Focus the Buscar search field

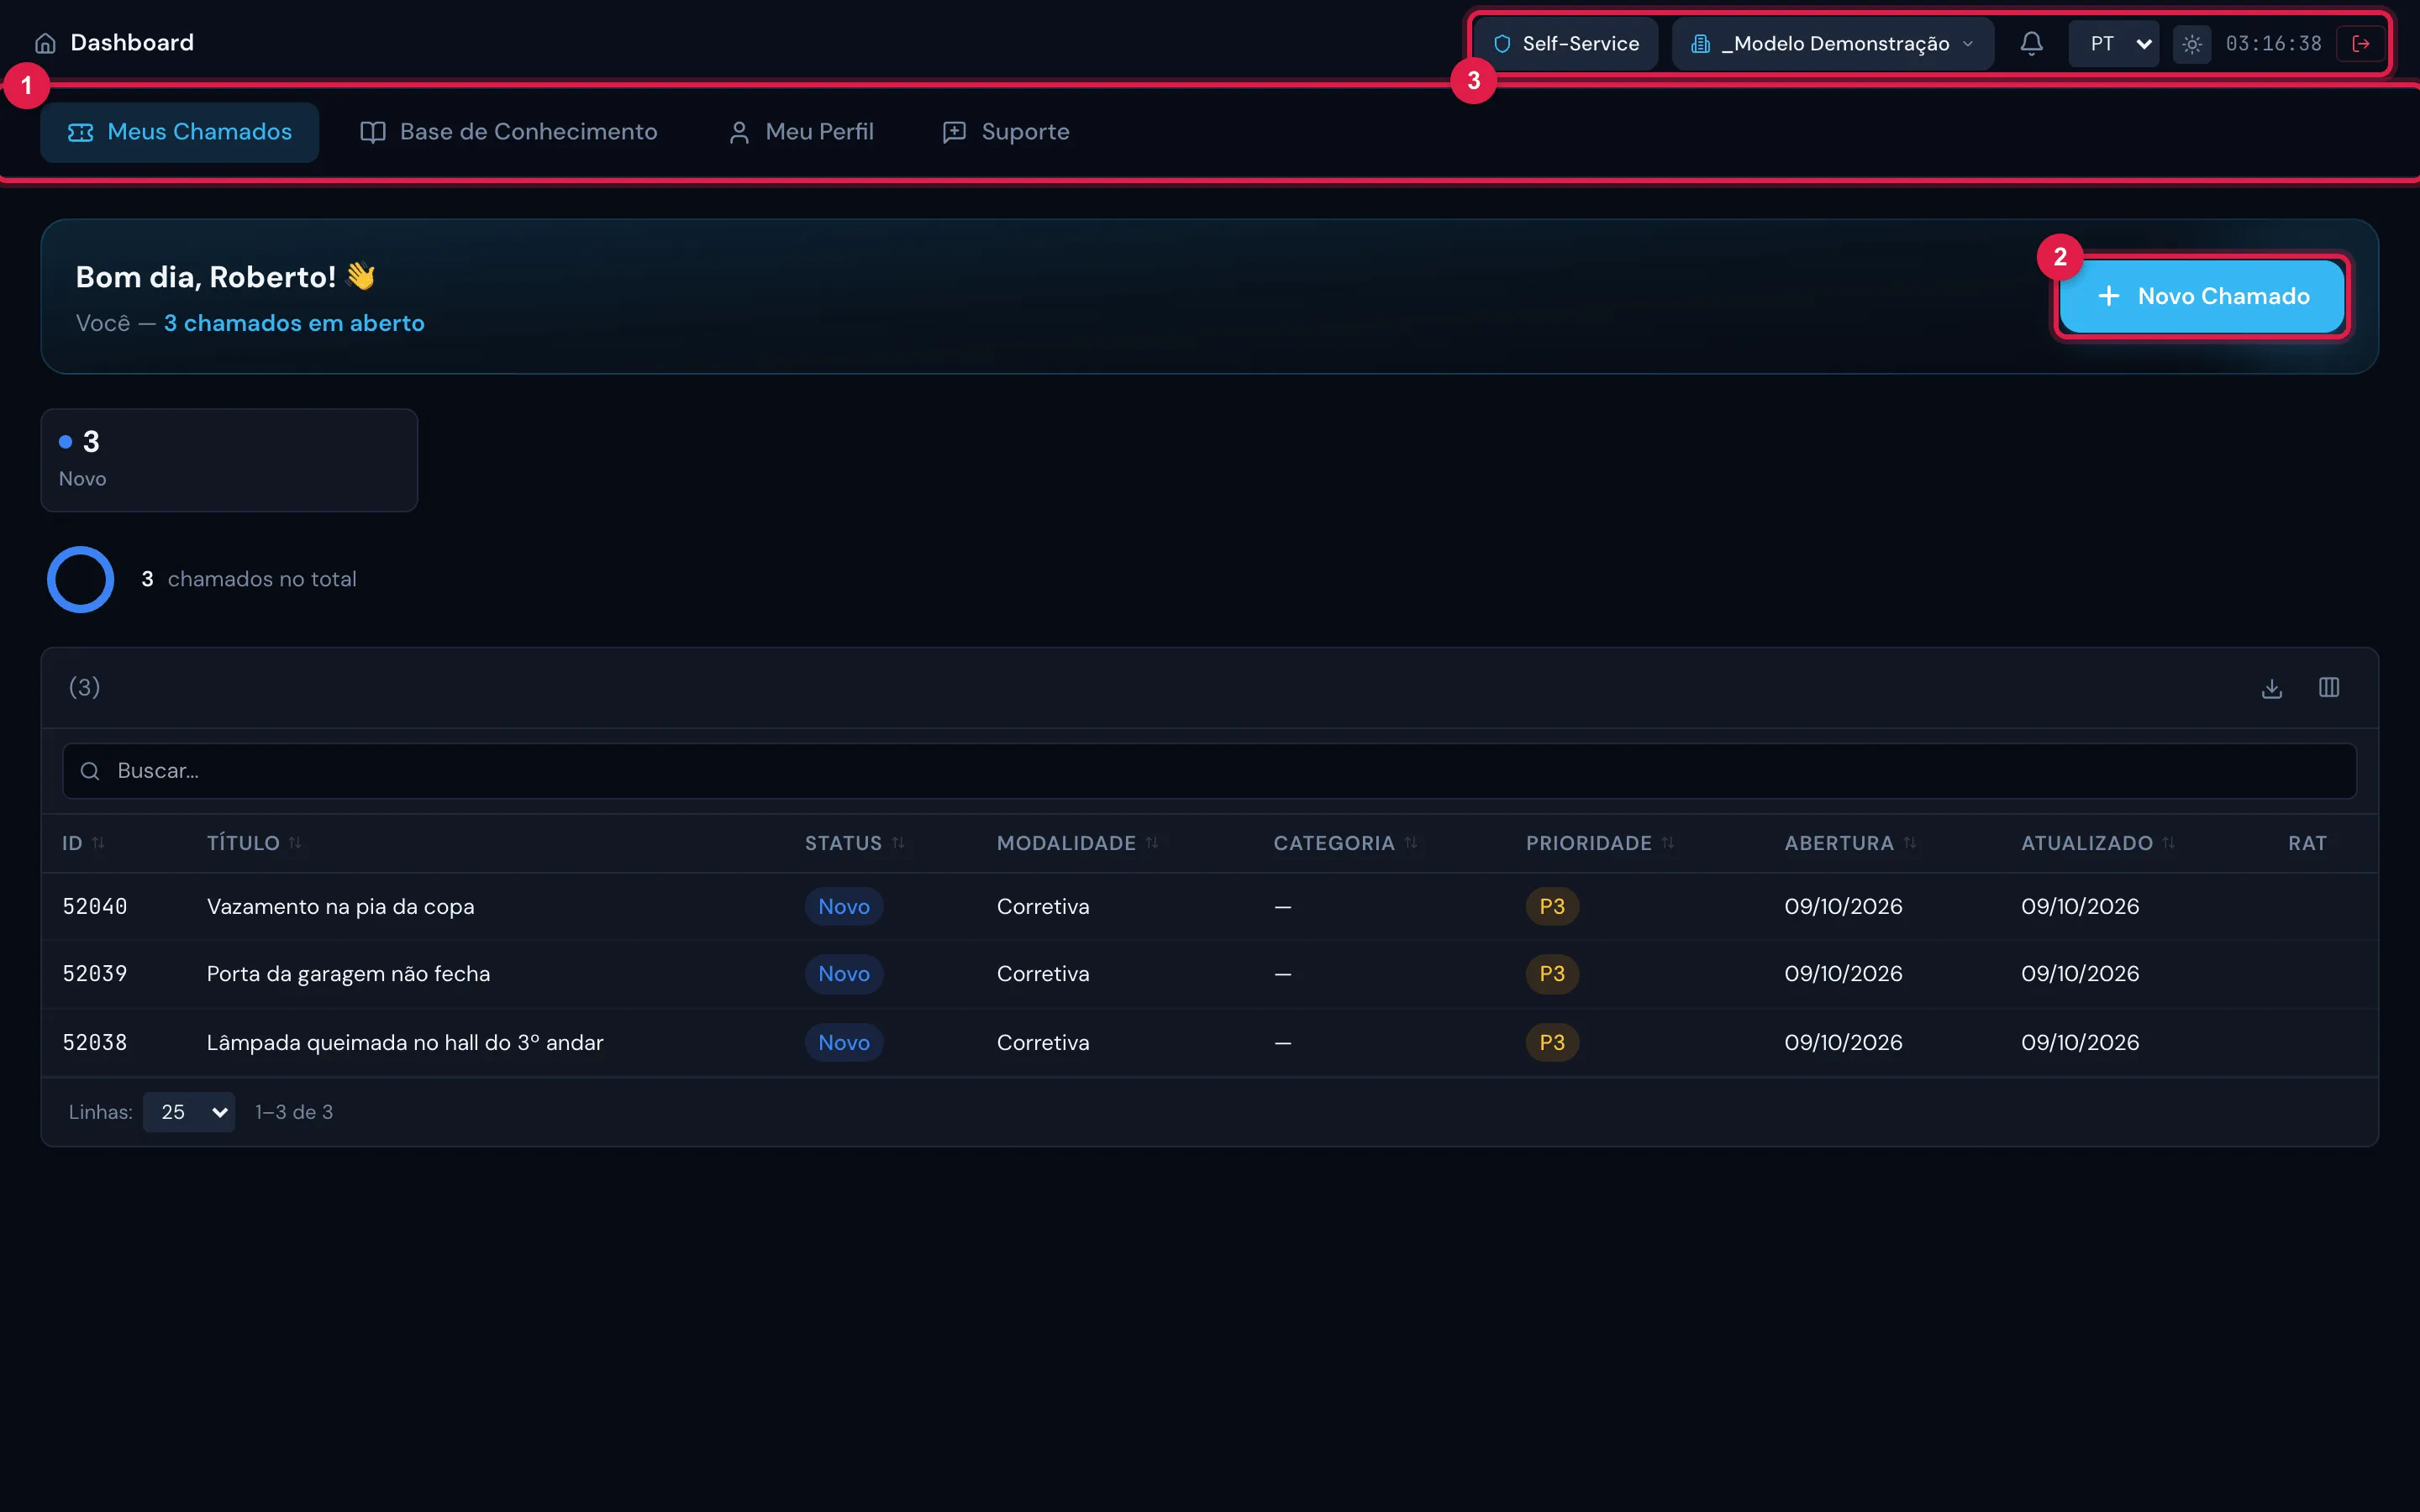click(x=1209, y=771)
